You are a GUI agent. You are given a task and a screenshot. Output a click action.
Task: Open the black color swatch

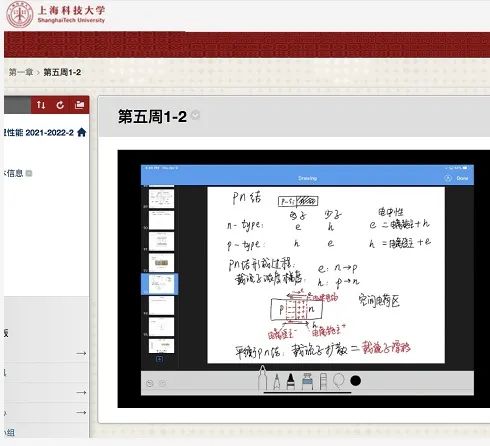tap(356, 381)
